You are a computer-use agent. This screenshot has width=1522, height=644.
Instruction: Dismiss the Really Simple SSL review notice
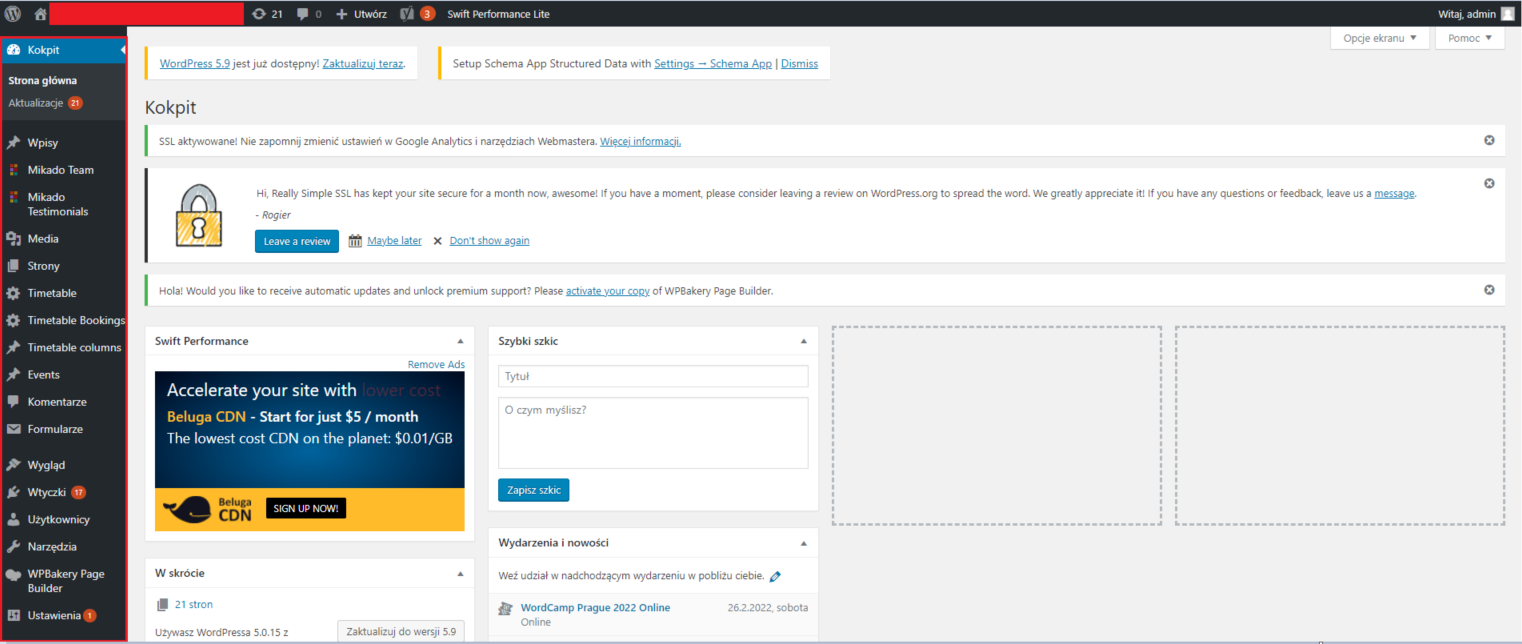(x=1489, y=183)
